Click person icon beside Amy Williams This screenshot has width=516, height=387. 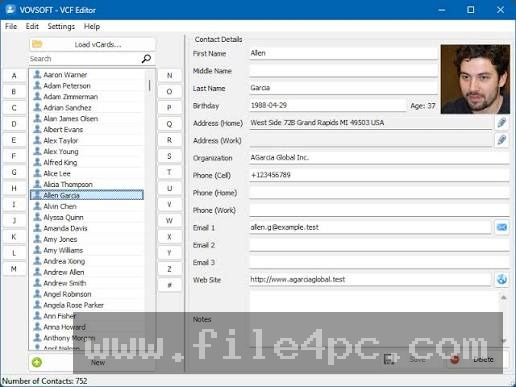(x=37, y=250)
